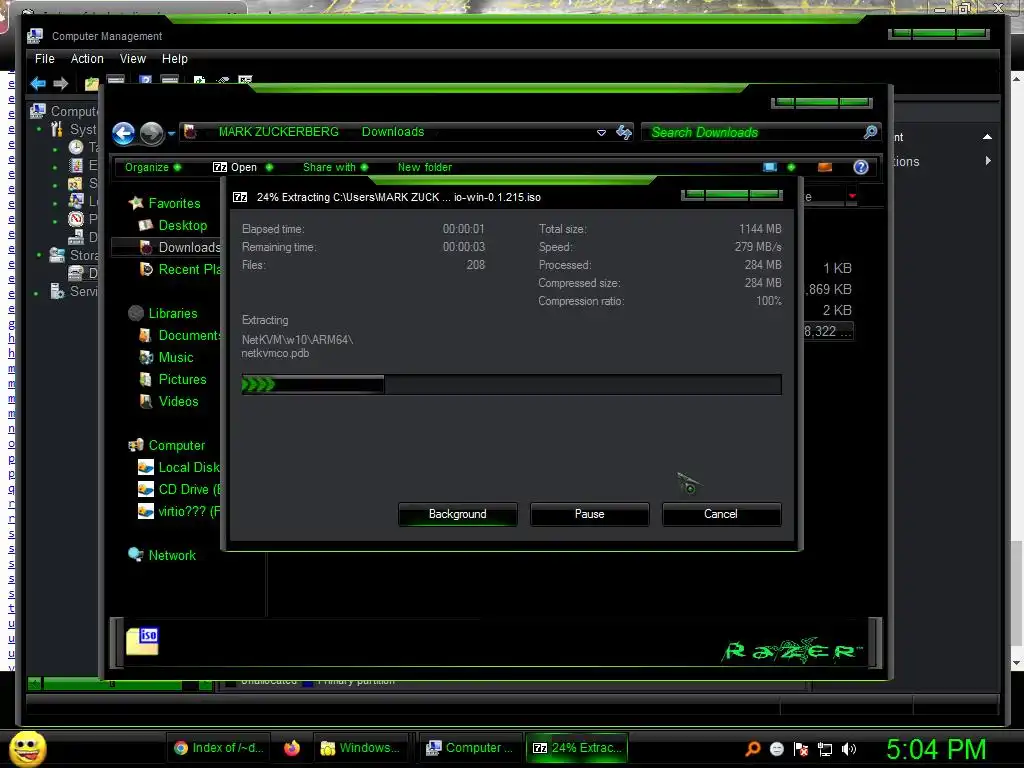Open the selected file with 7-Zip
1024x768 pixels.
tap(234, 167)
